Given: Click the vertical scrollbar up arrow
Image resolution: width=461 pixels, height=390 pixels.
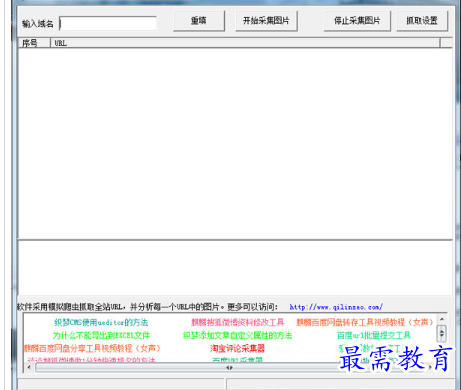Looking at the screenshot, I should 442,319.
